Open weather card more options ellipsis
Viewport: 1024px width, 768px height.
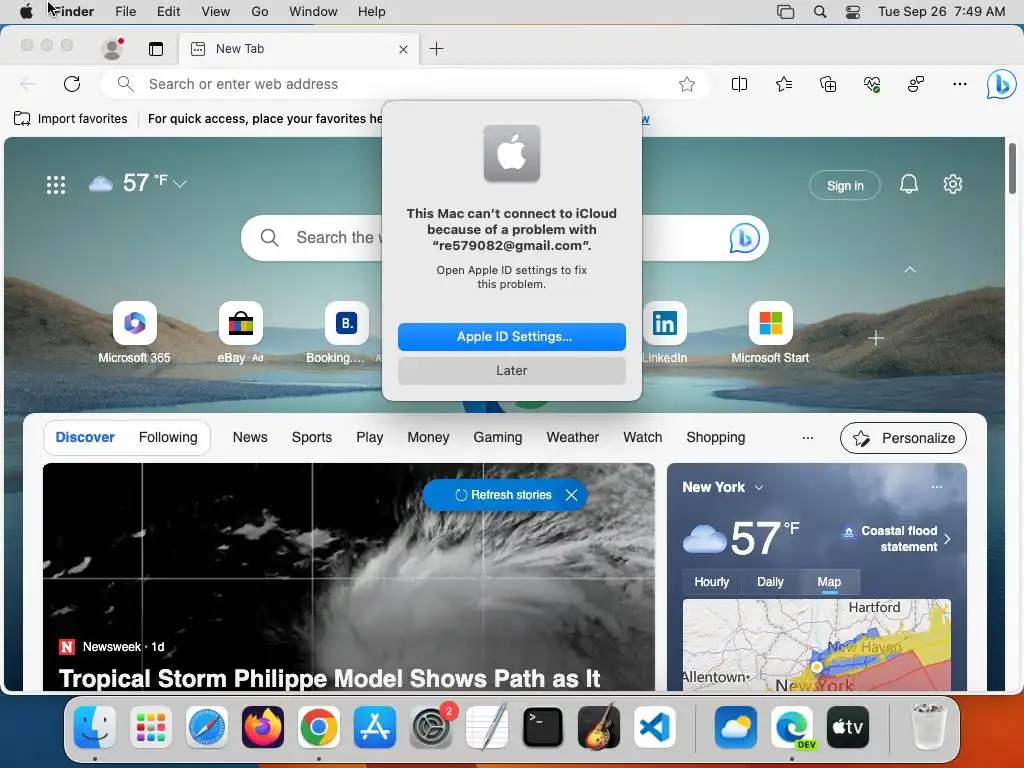(936, 487)
